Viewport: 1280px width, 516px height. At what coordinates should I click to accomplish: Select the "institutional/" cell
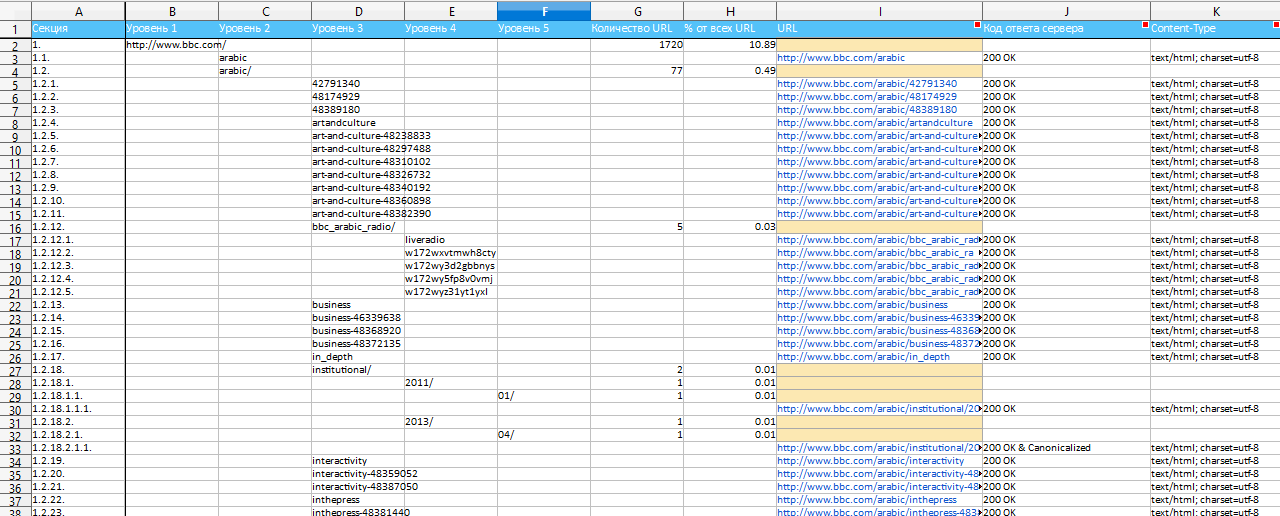pos(358,370)
